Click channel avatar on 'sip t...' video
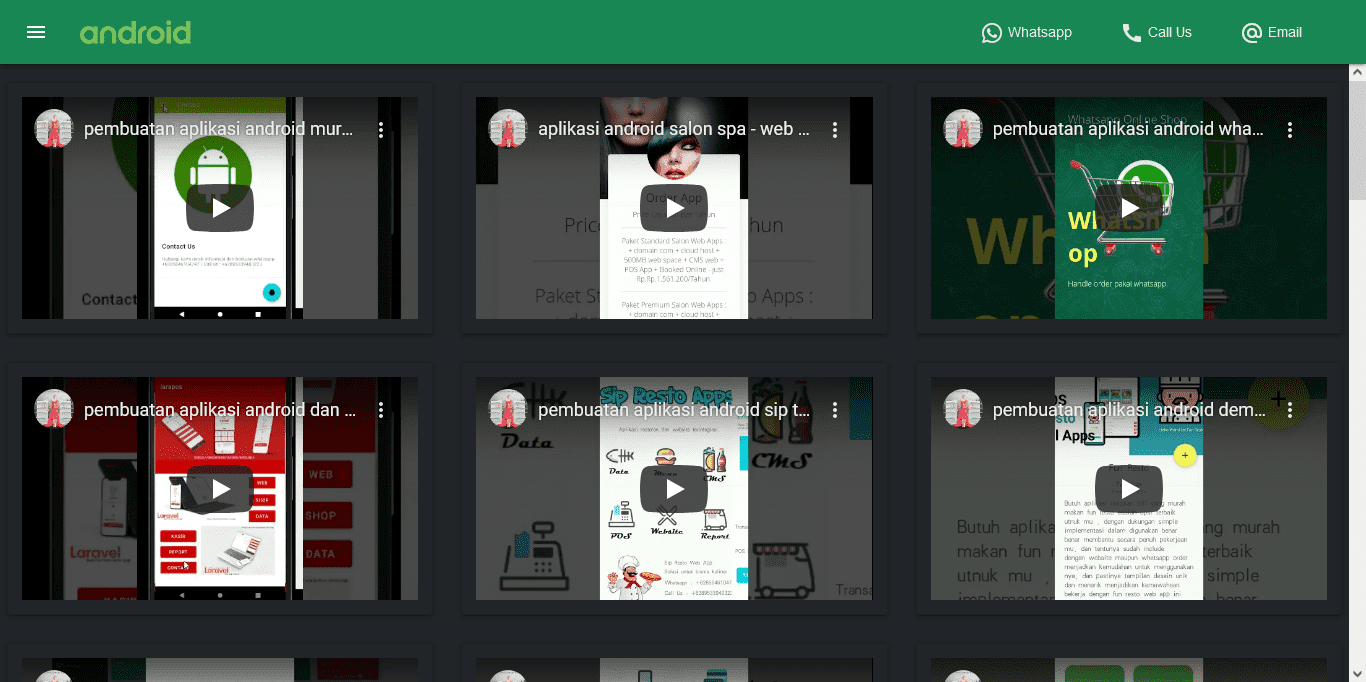The height and width of the screenshot is (682, 1366). pos(508,409)
